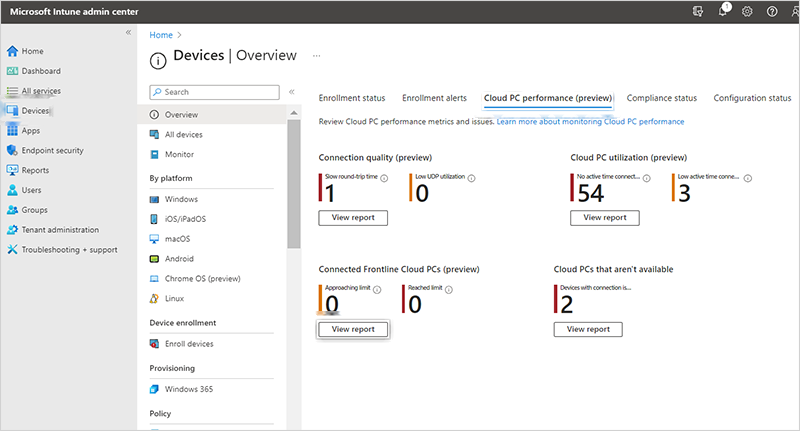Click the Windows 365 icon
This screenshot has height=431, width=800.
pyautogui.click(x=154, y=389)
